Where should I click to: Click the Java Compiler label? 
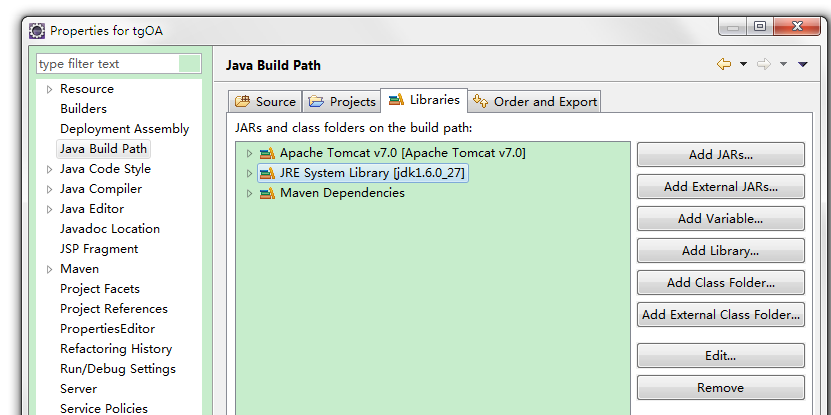pyautogui.click(x=101, y=189)
